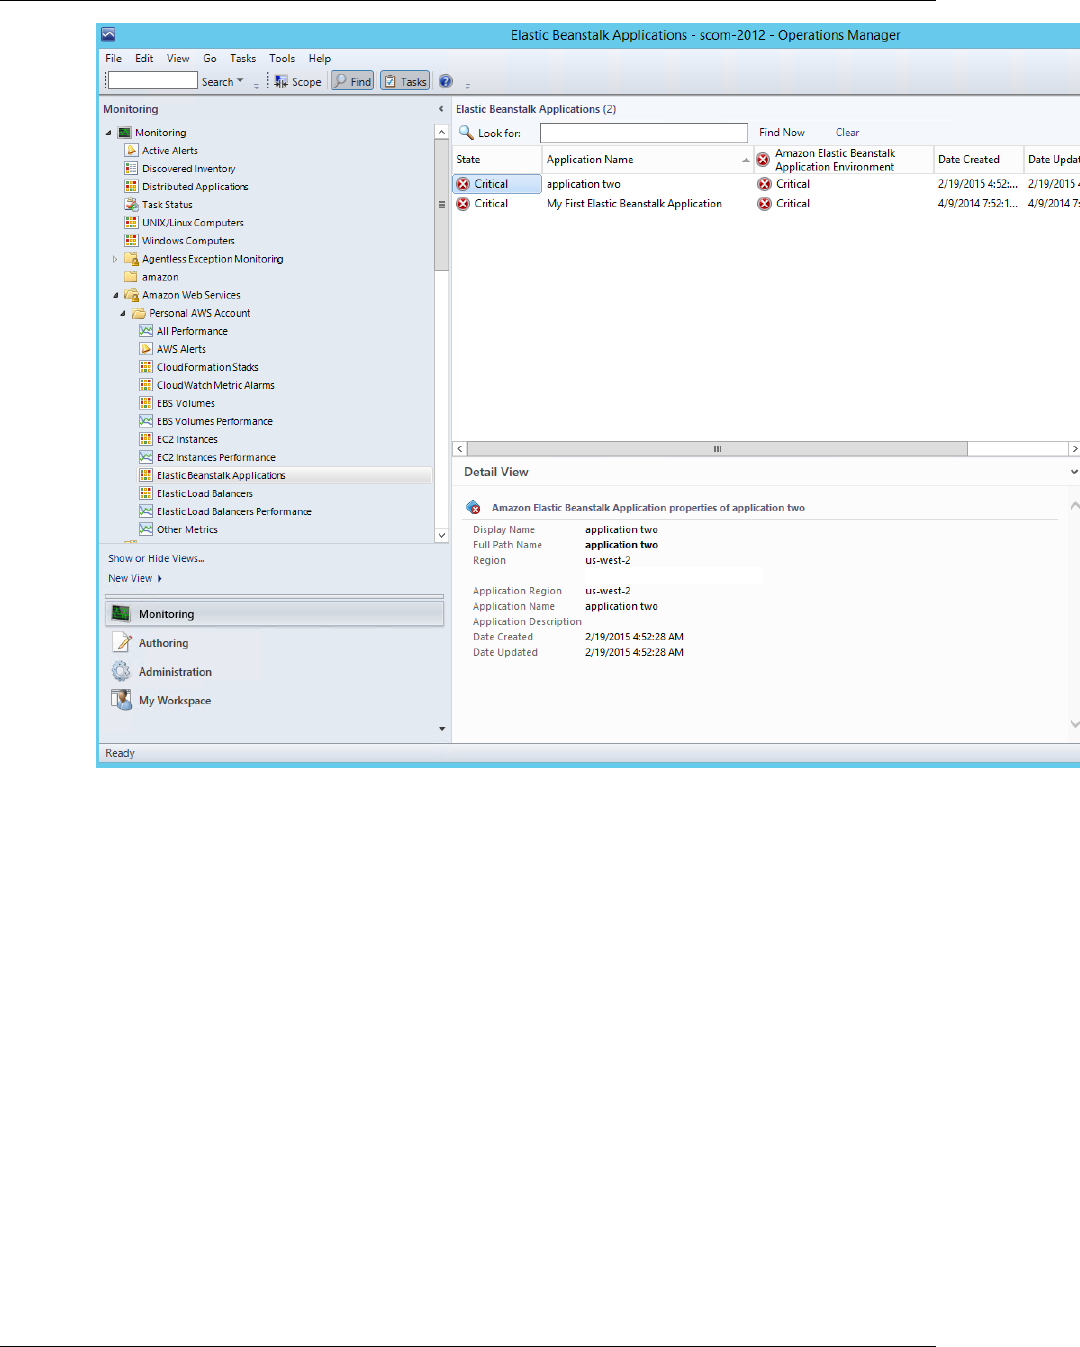Open the New View submenu arrow
This screenshot has height=1347, width=1080.
(159, 578)
